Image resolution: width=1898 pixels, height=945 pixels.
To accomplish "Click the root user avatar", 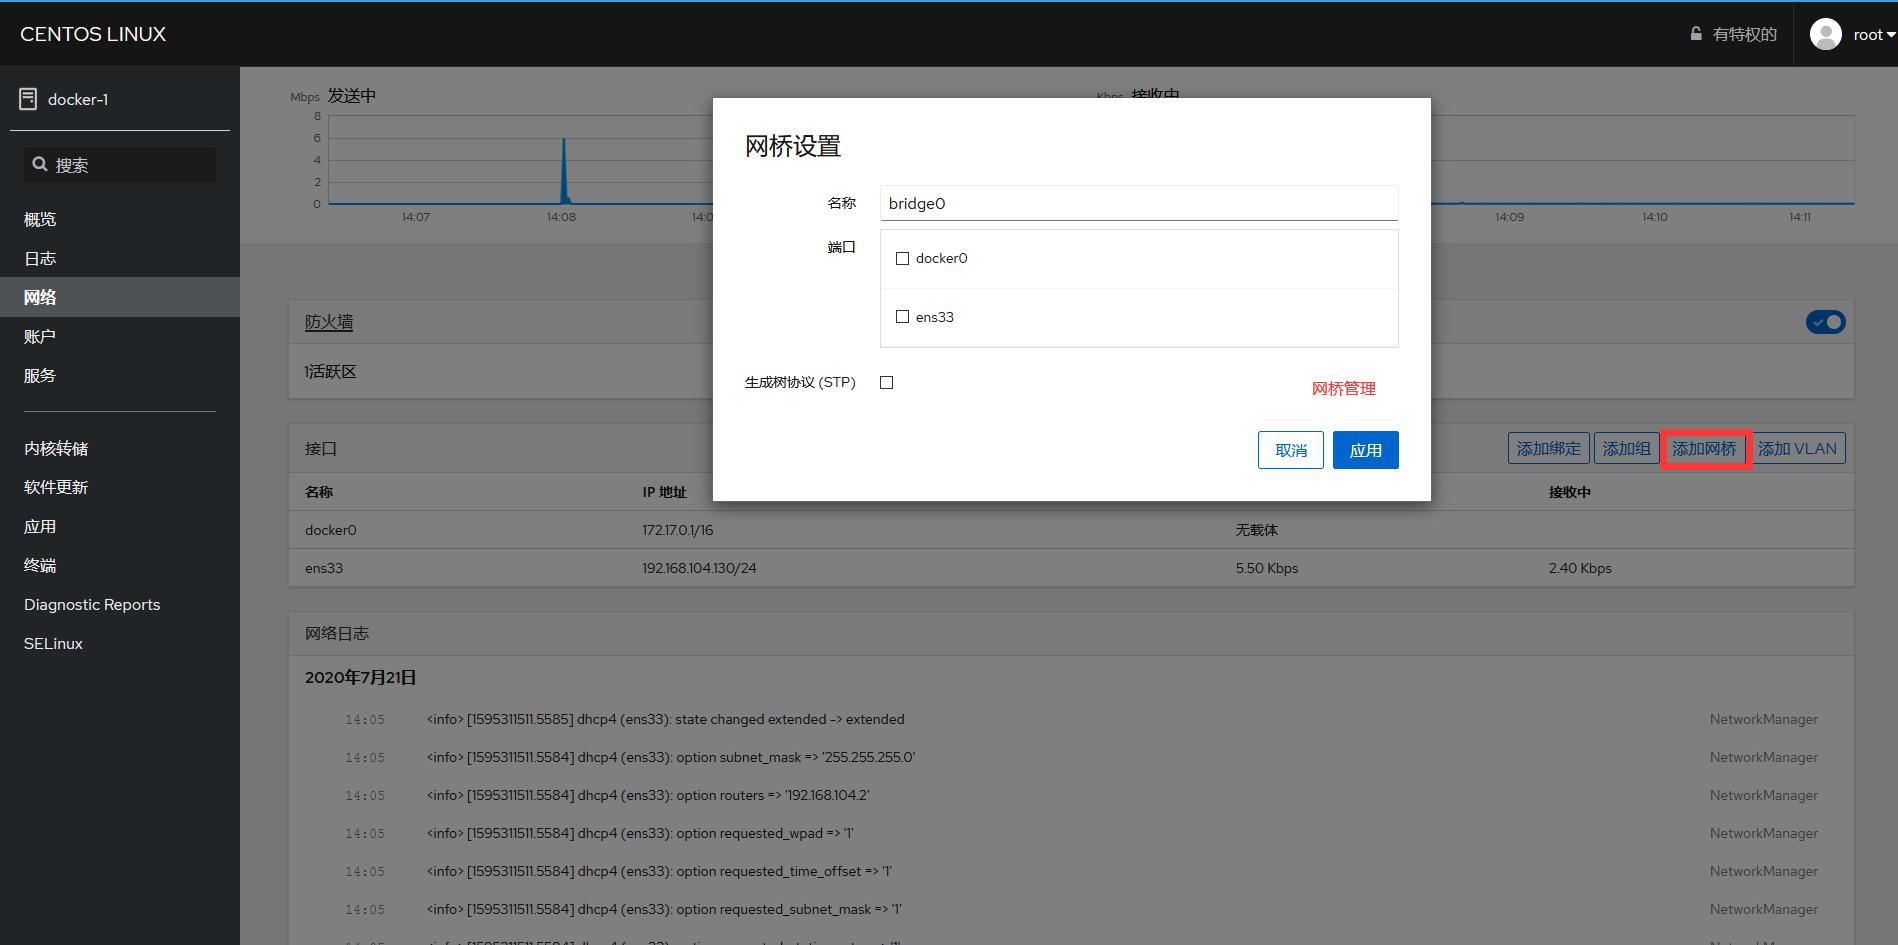I will [x=1825, y=33].
